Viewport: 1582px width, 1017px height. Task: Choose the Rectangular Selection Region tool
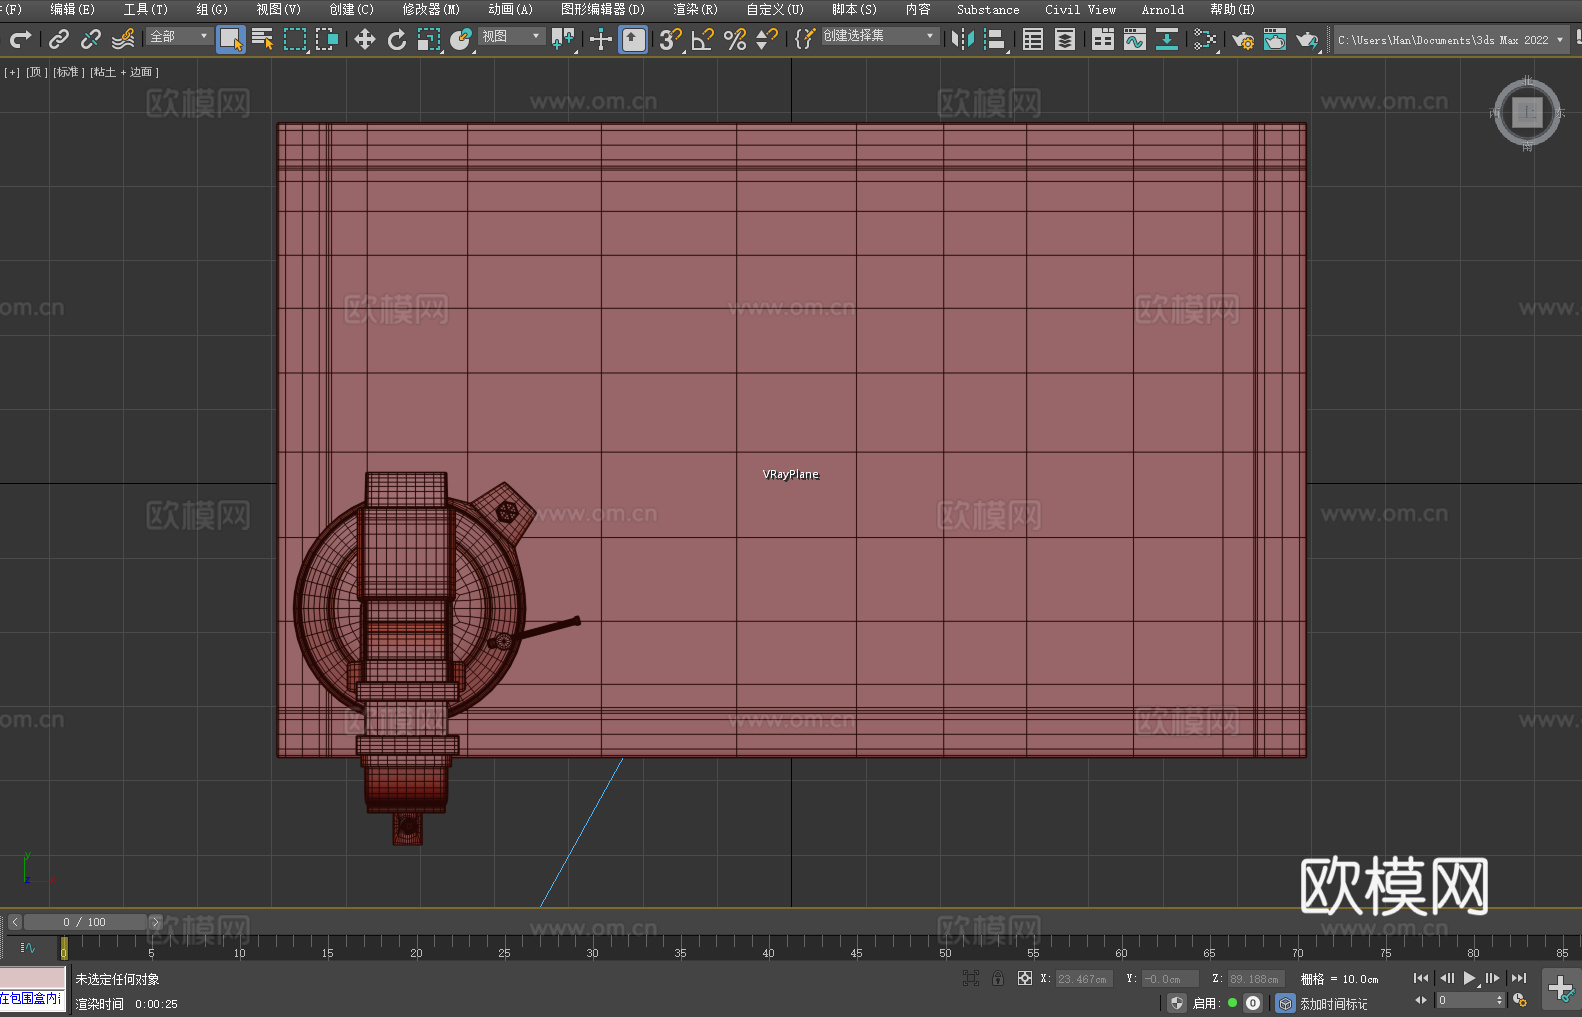[x=295, y=39]
